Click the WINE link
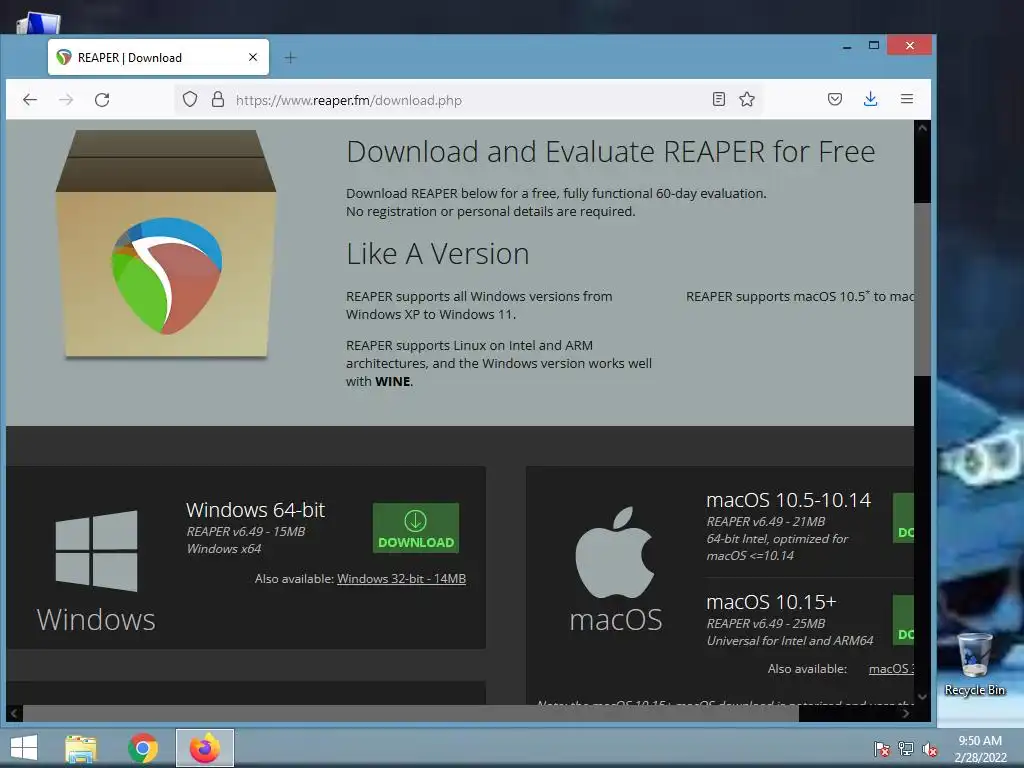The width and height of the screenshot is (1024, 768). [x=392, y=381]
